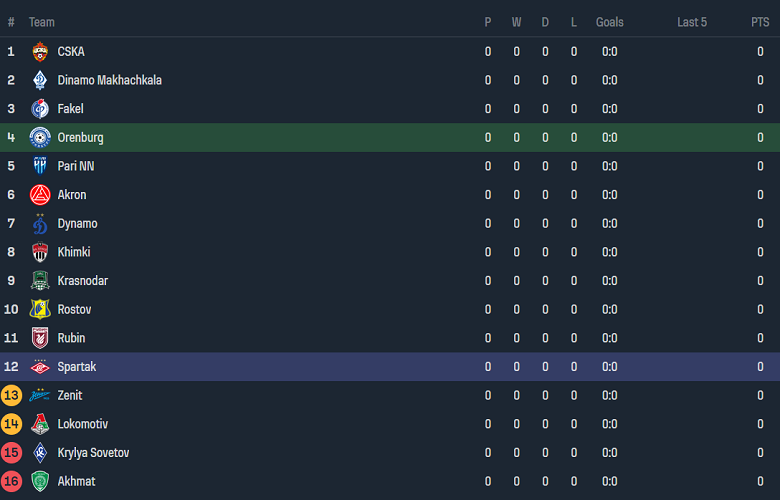Open the Pari NN team page

(x=76, y=166)
